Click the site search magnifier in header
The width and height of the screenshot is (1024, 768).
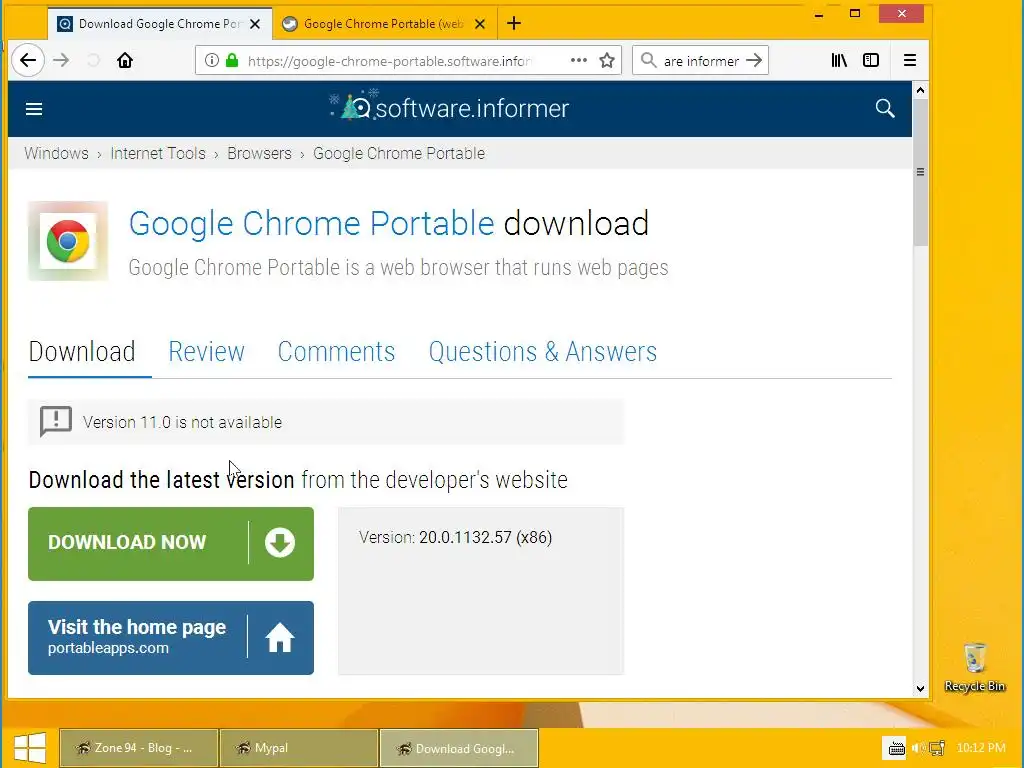click(x=885, y=108)
